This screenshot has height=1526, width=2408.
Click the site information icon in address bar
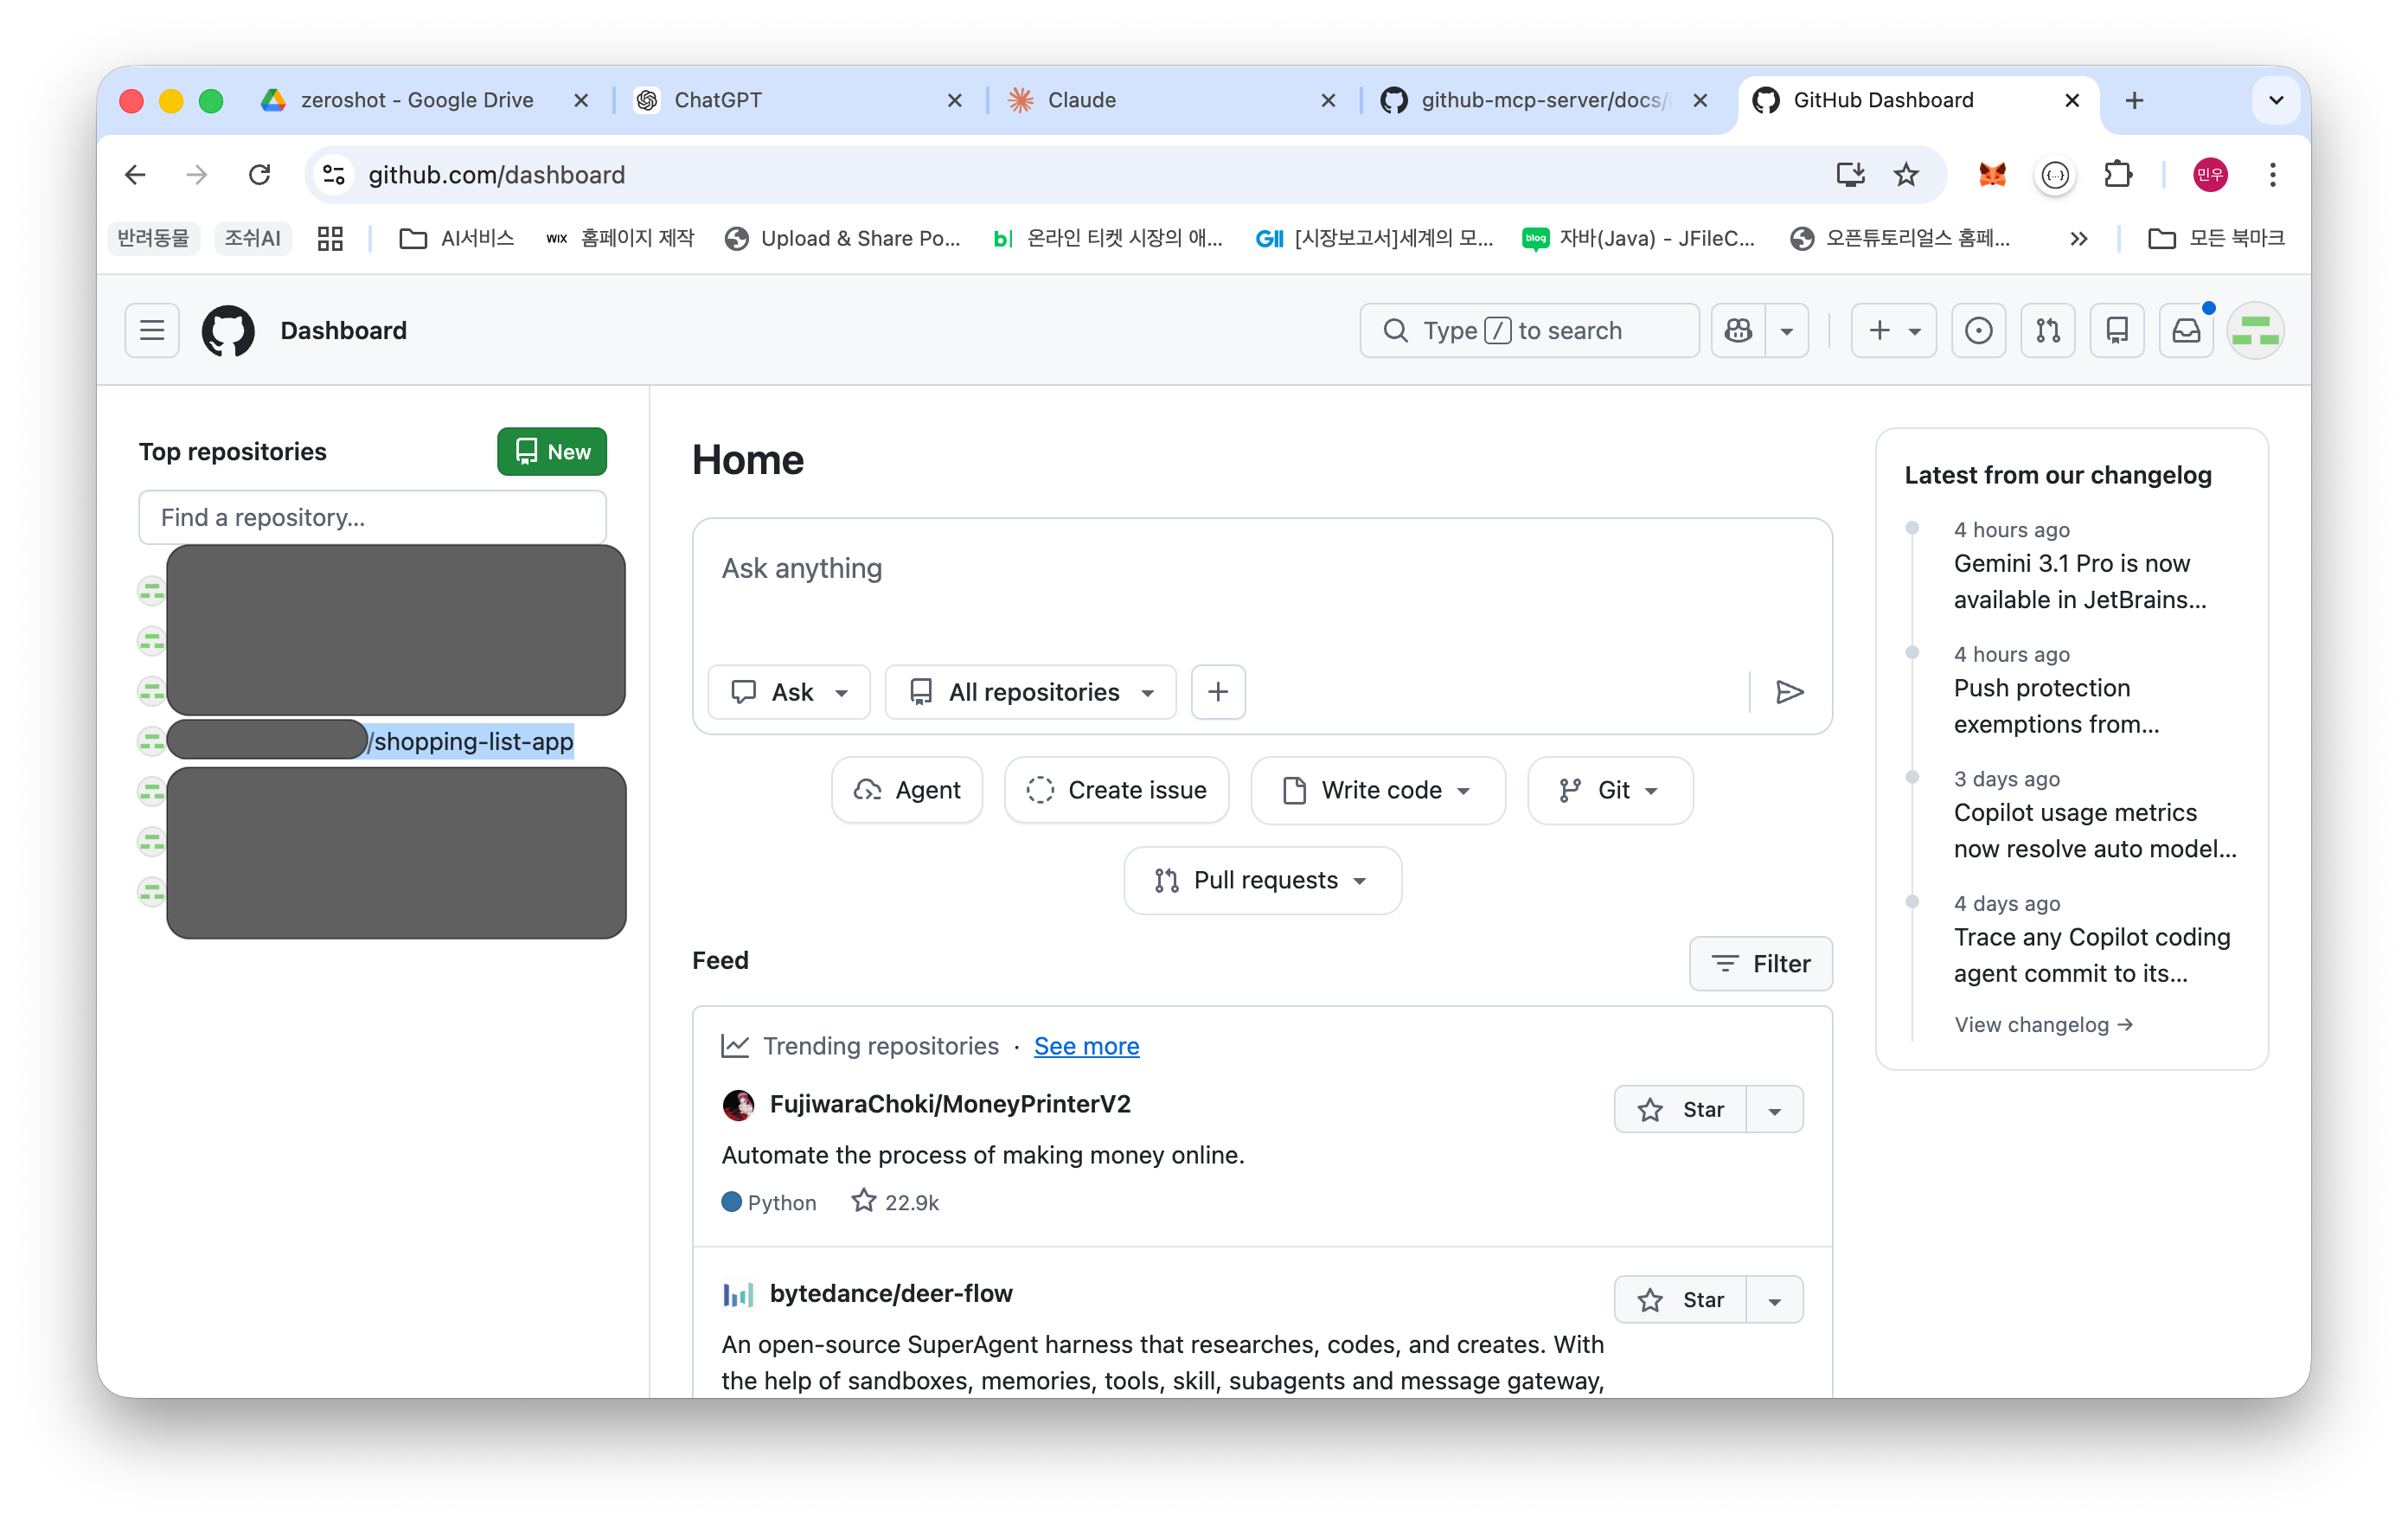pos(334,175)
